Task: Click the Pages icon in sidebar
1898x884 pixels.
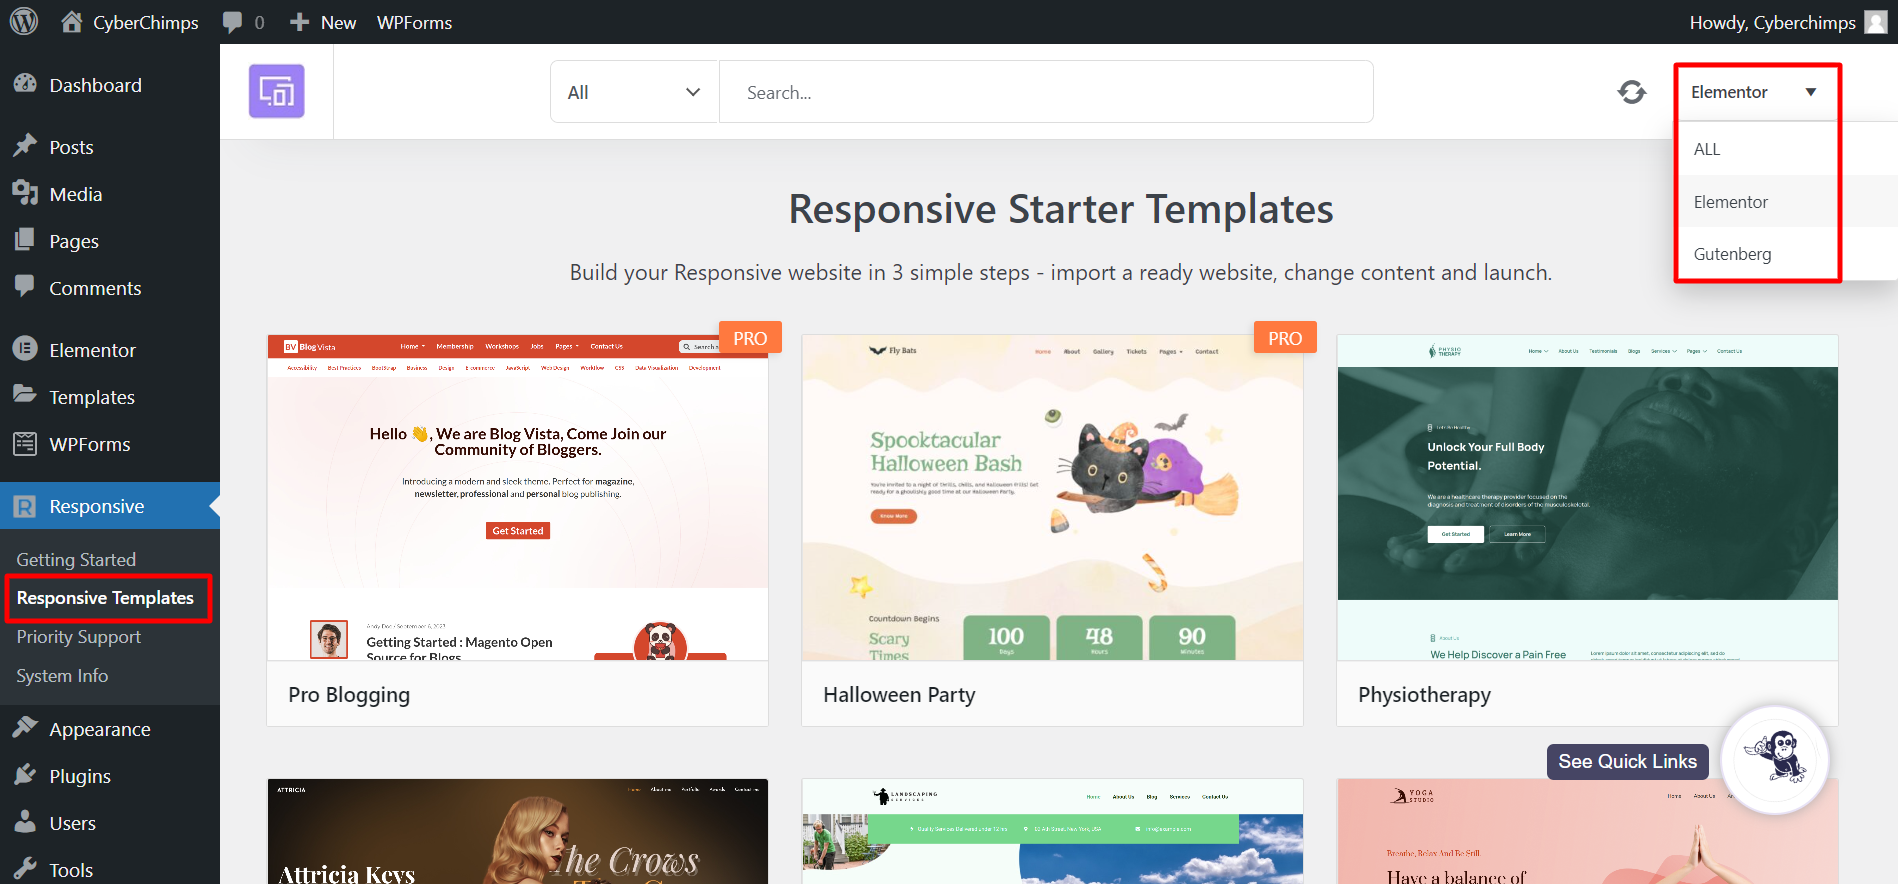Action: (x=25, y=240)
